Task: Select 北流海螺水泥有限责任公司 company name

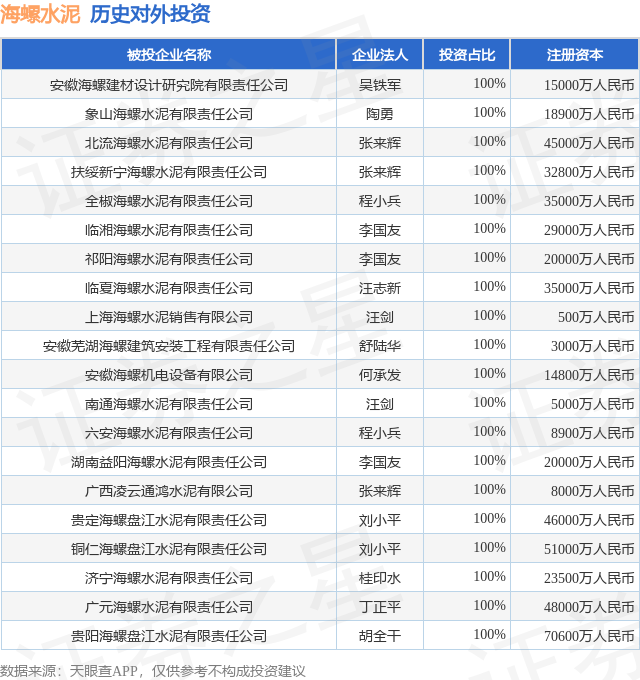Action: [x=169, y=143]
